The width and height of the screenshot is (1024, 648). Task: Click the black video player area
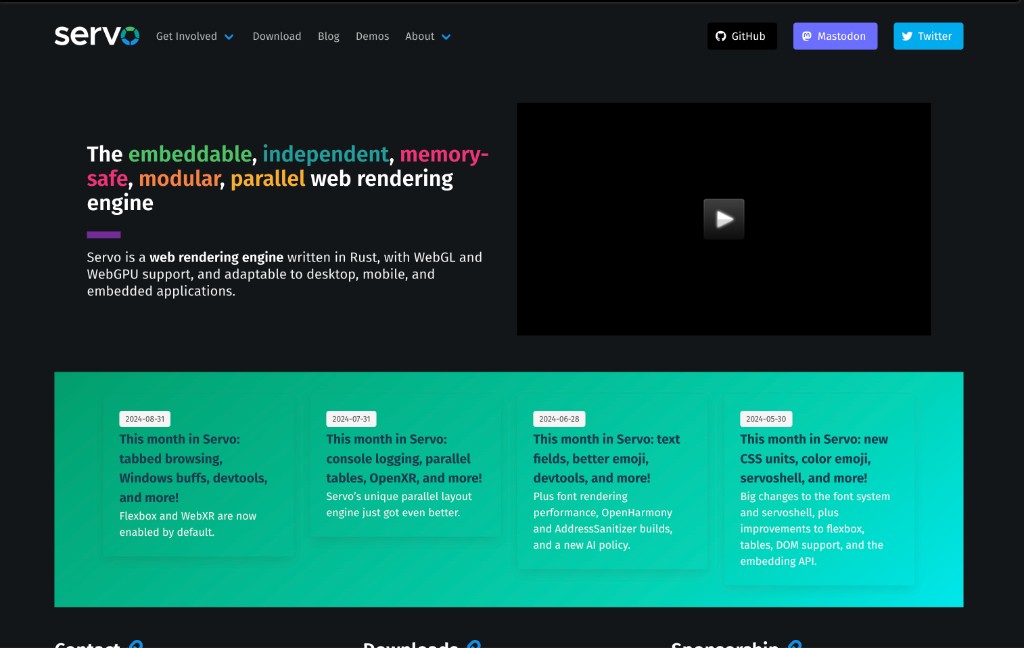tap(724, 219)
